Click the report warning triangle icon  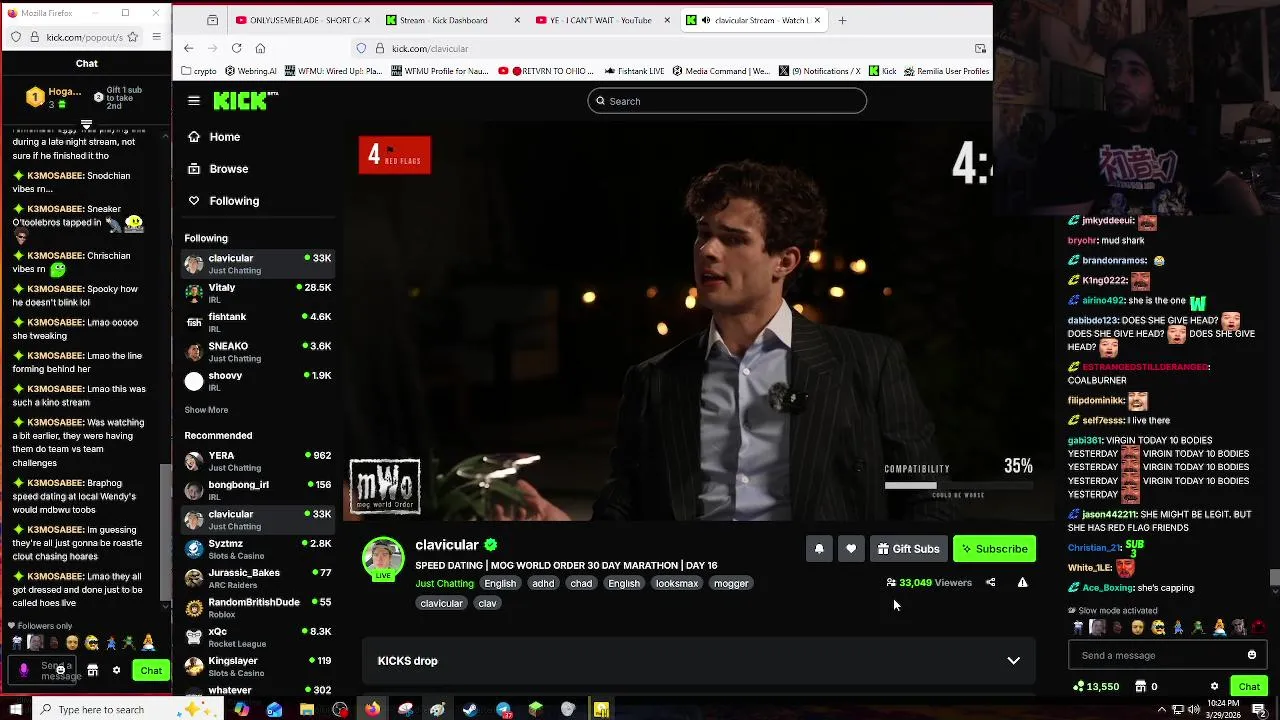pyautogui.click(x=1022, y=582)
